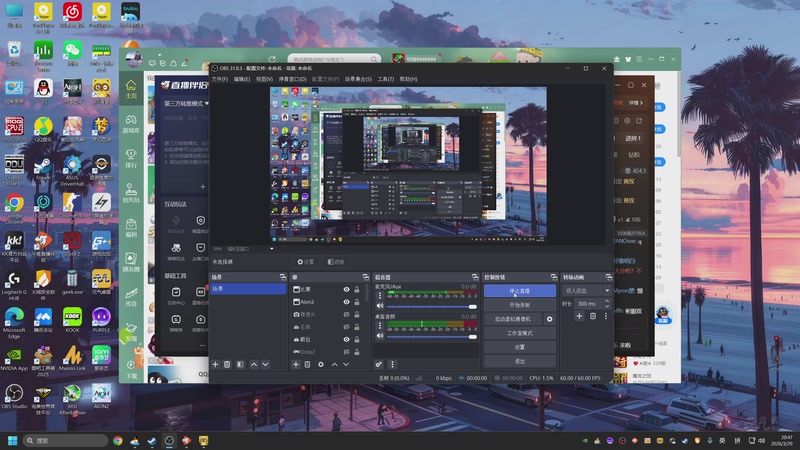Open geek.exe desktop shortcut

(x=72, y=282)
